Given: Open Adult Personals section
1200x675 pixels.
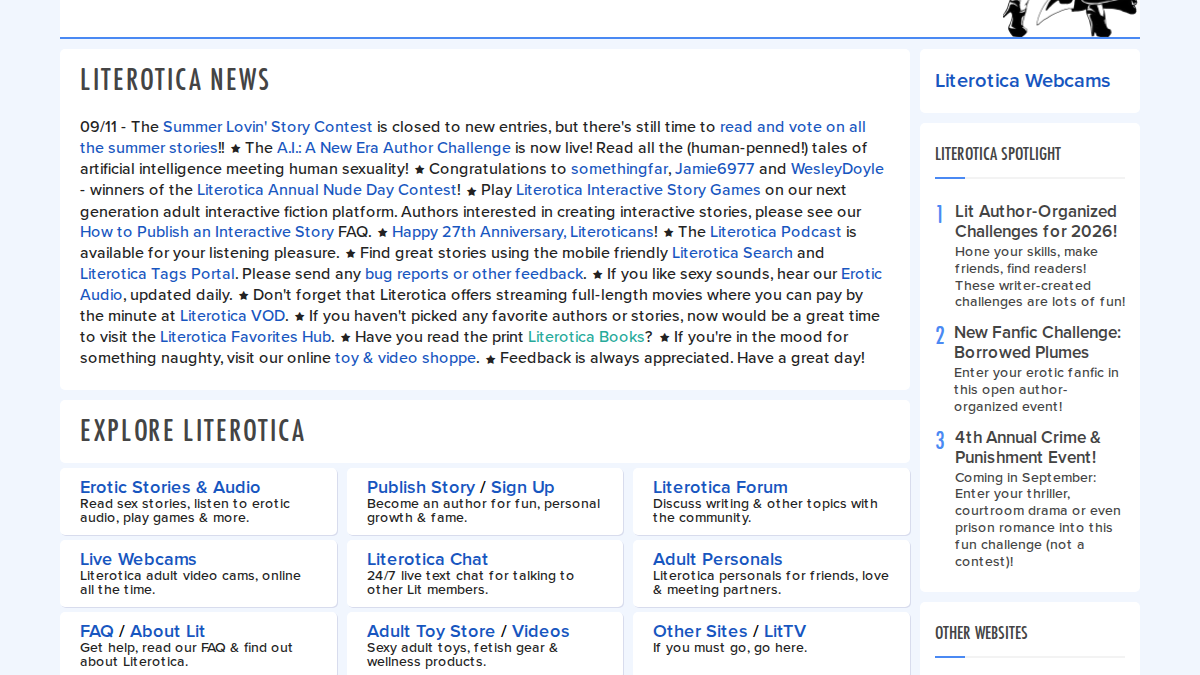Looking at the screenshot, I should click(x=718, y=559).
